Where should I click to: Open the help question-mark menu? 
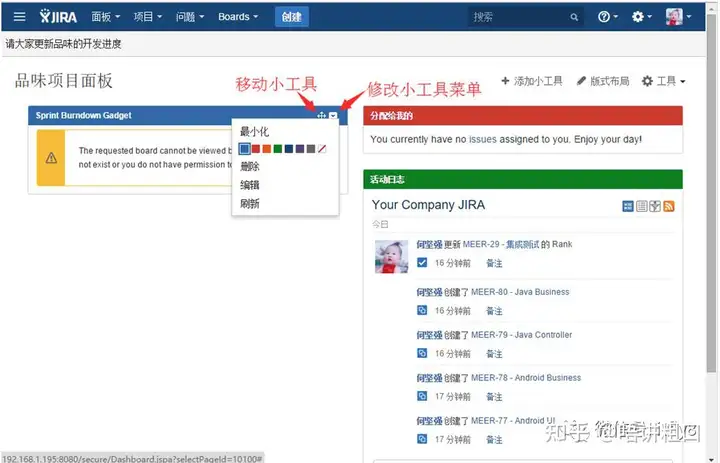point(608,17)
